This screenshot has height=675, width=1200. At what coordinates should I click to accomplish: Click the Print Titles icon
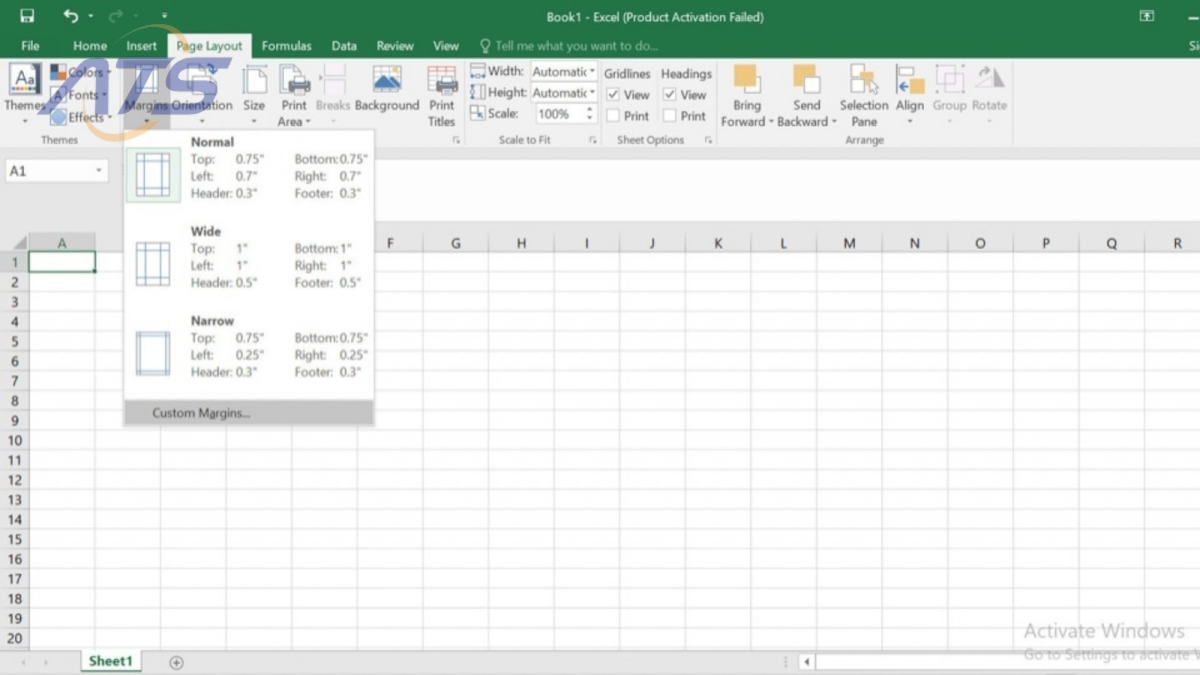click(x=442, y=80)
